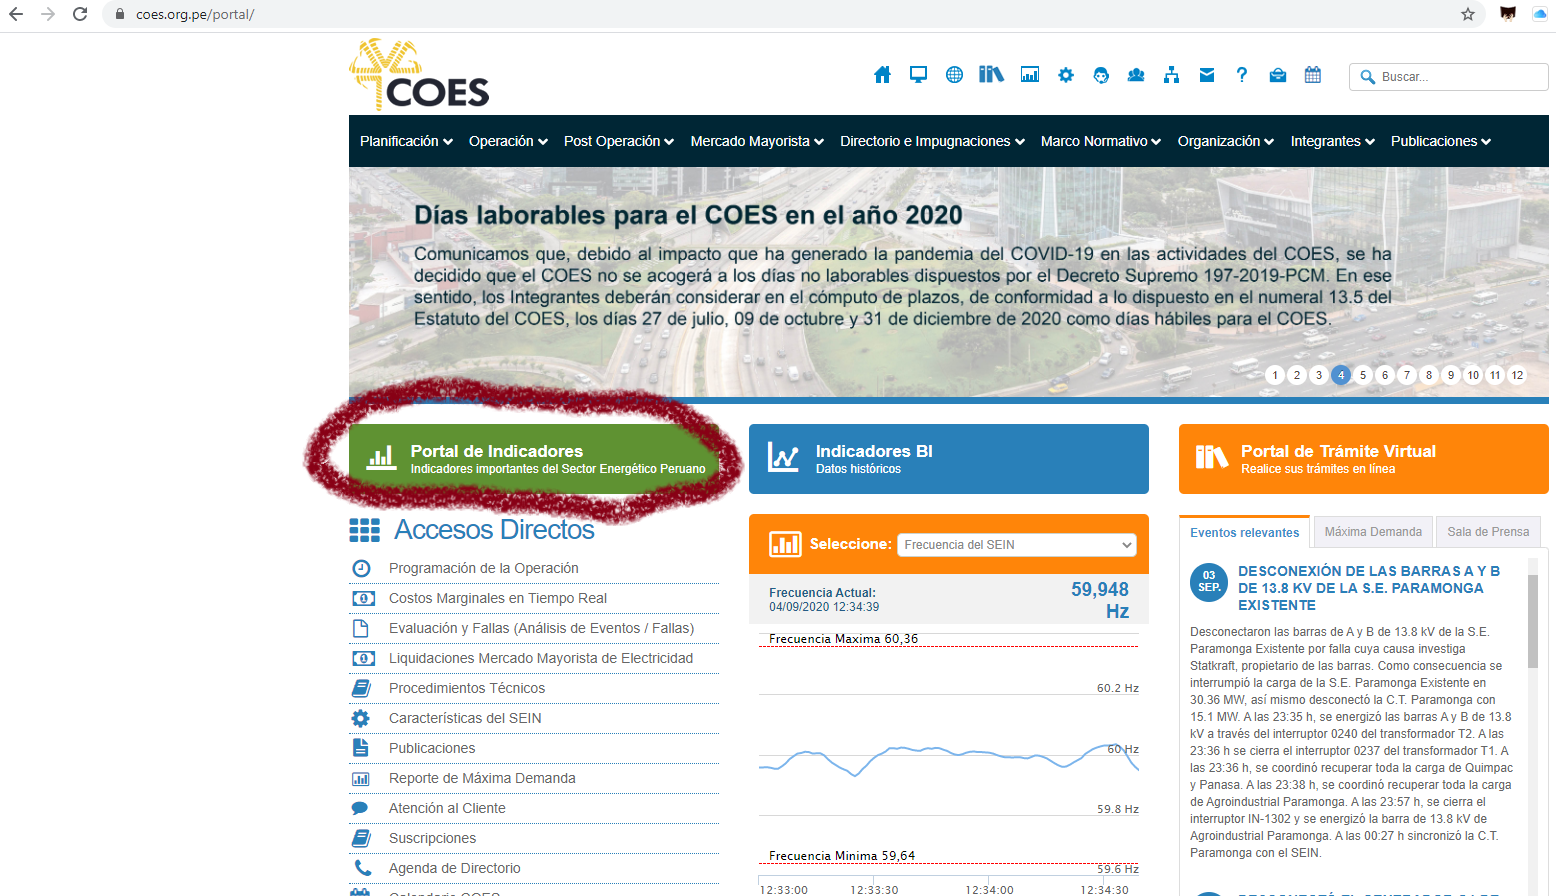Screen dimensions: 1556x896
Task: Click the events panel scrollbar
Action: click(1532, 620)
